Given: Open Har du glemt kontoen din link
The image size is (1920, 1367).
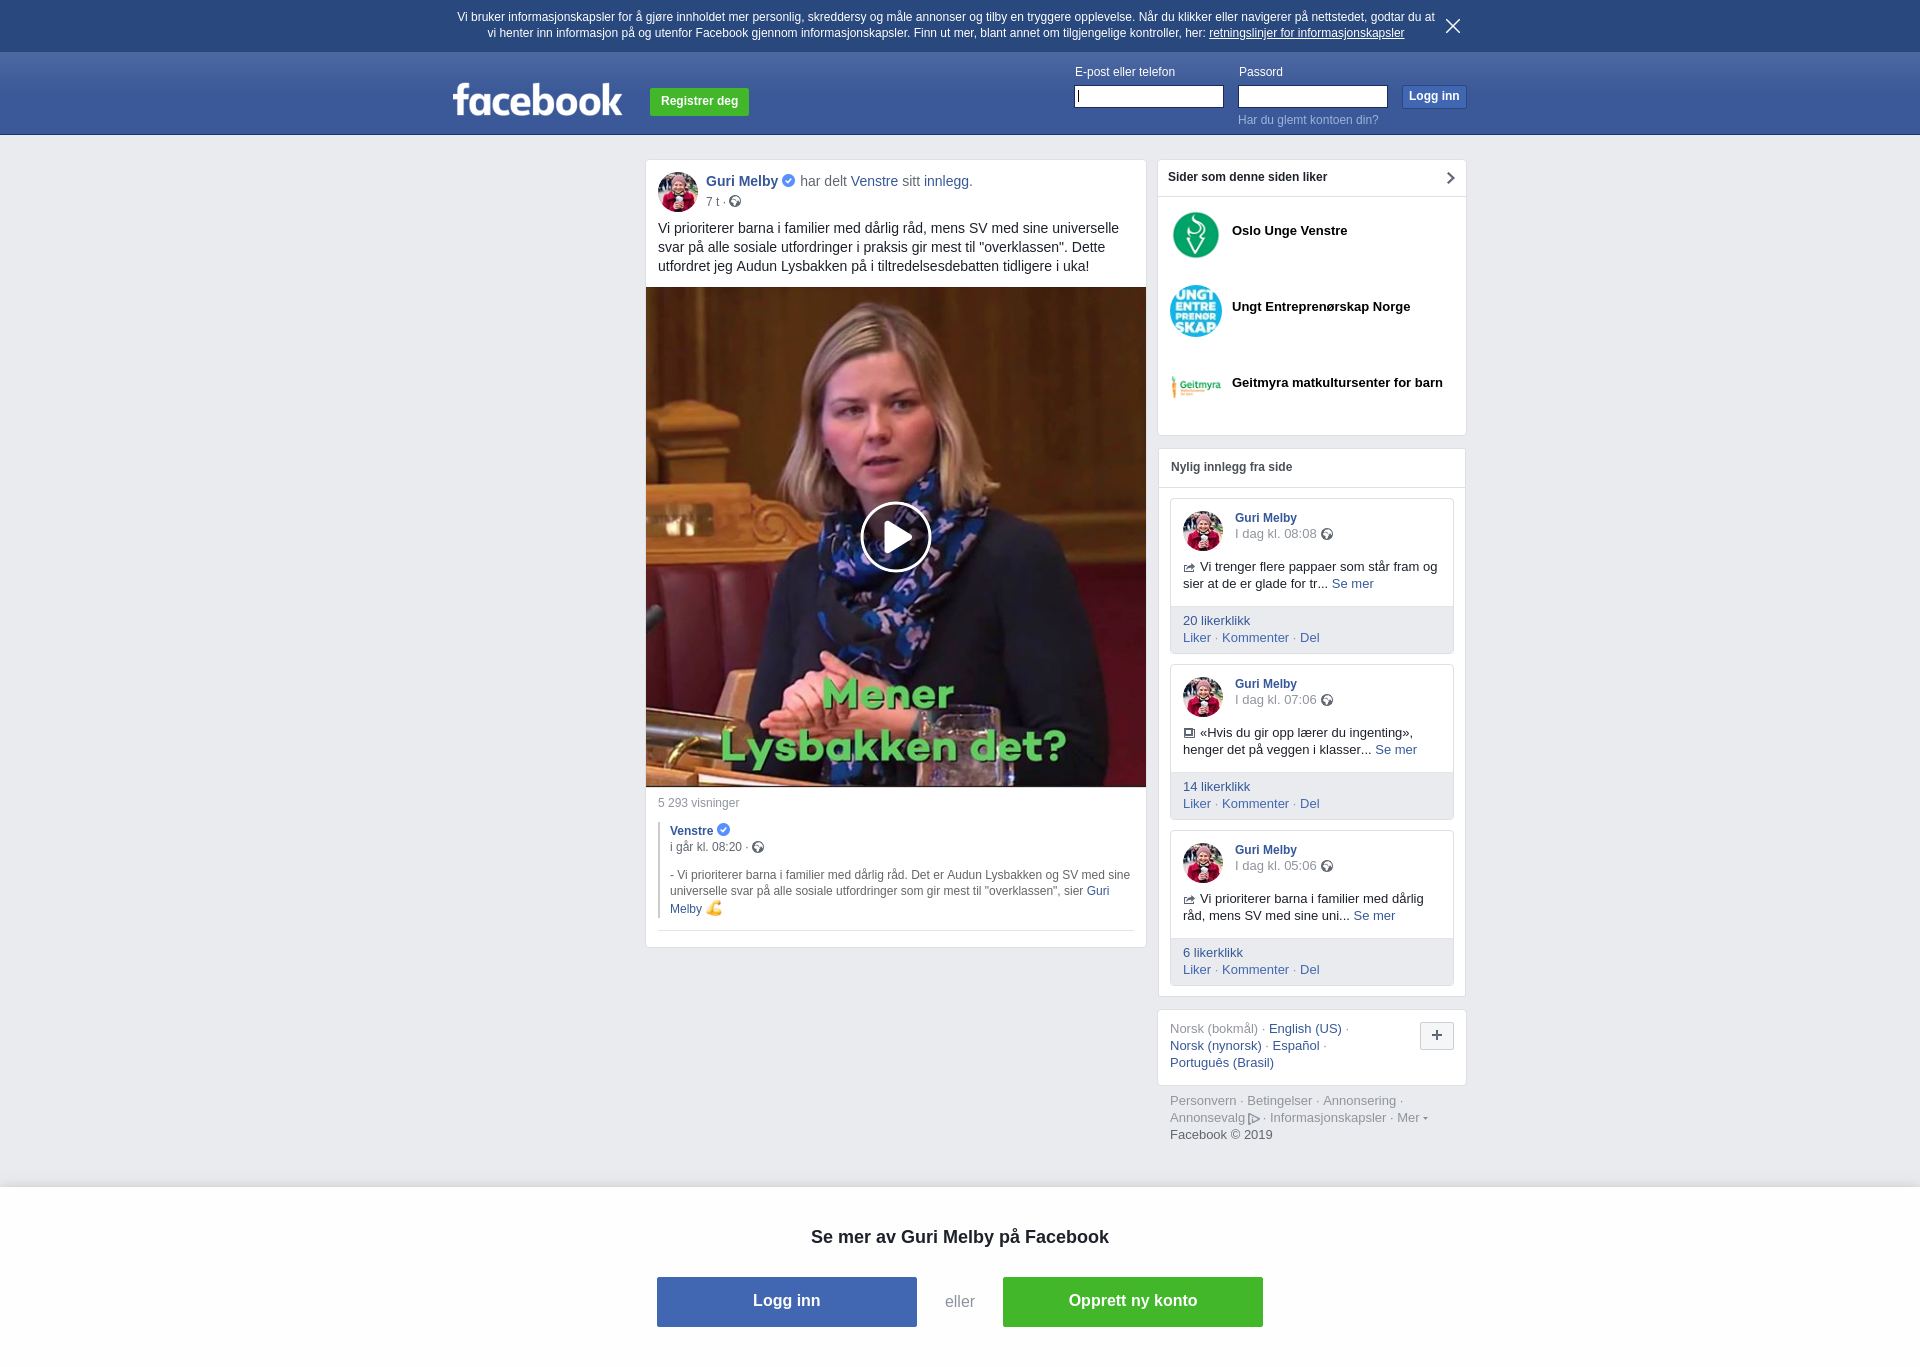Looking at the screenshot, I should click(x=1308, y=120).
